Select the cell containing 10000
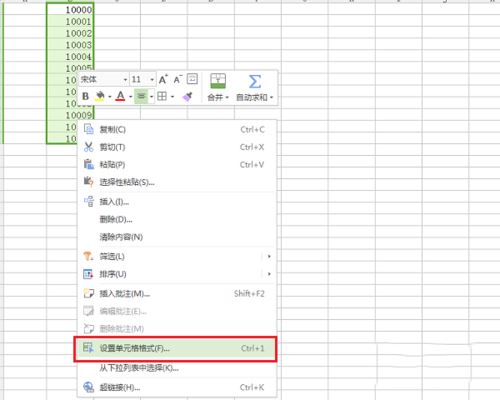Viewport: 500px width, 400px height. point(70,10)
